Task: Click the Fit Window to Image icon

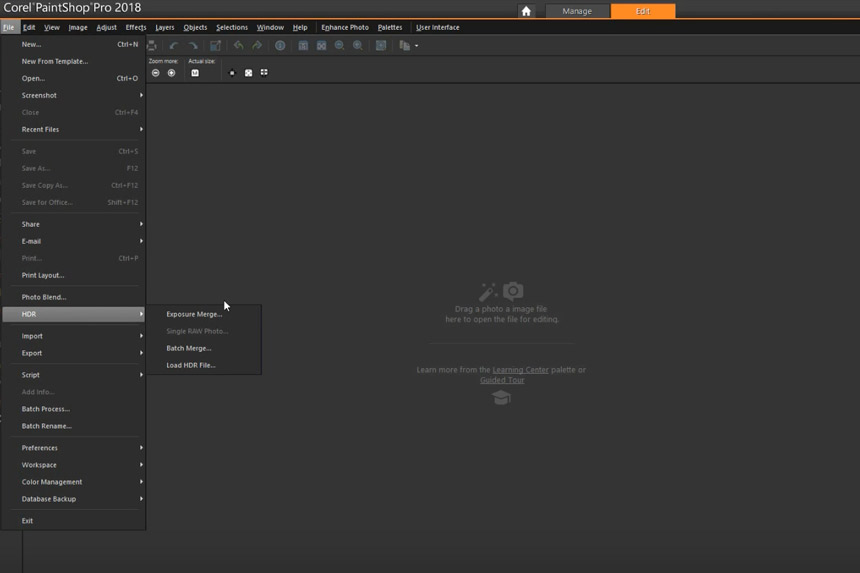Action: (x=321, y=46)
